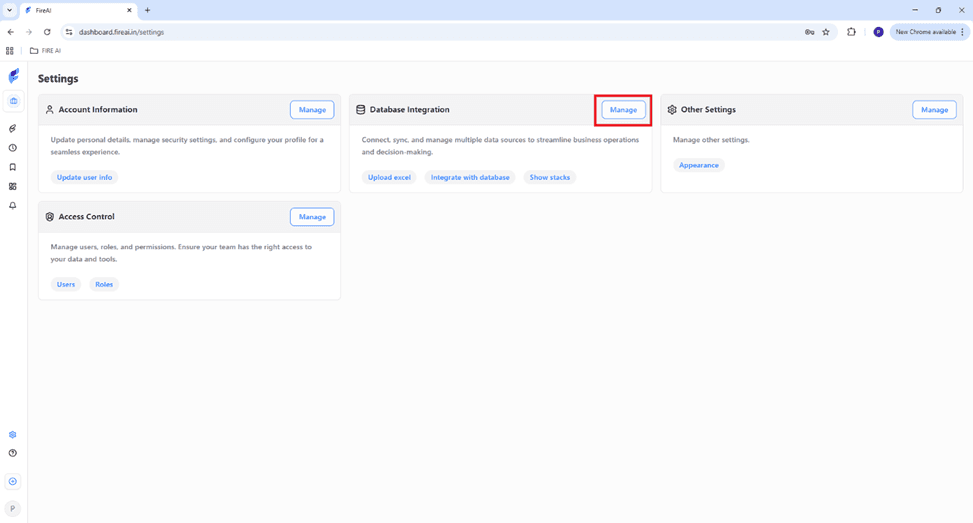The height and width of the screenshot is (523, 973).
Task: Open the FIRE AI bookmark folder
Action: [45, 50]
